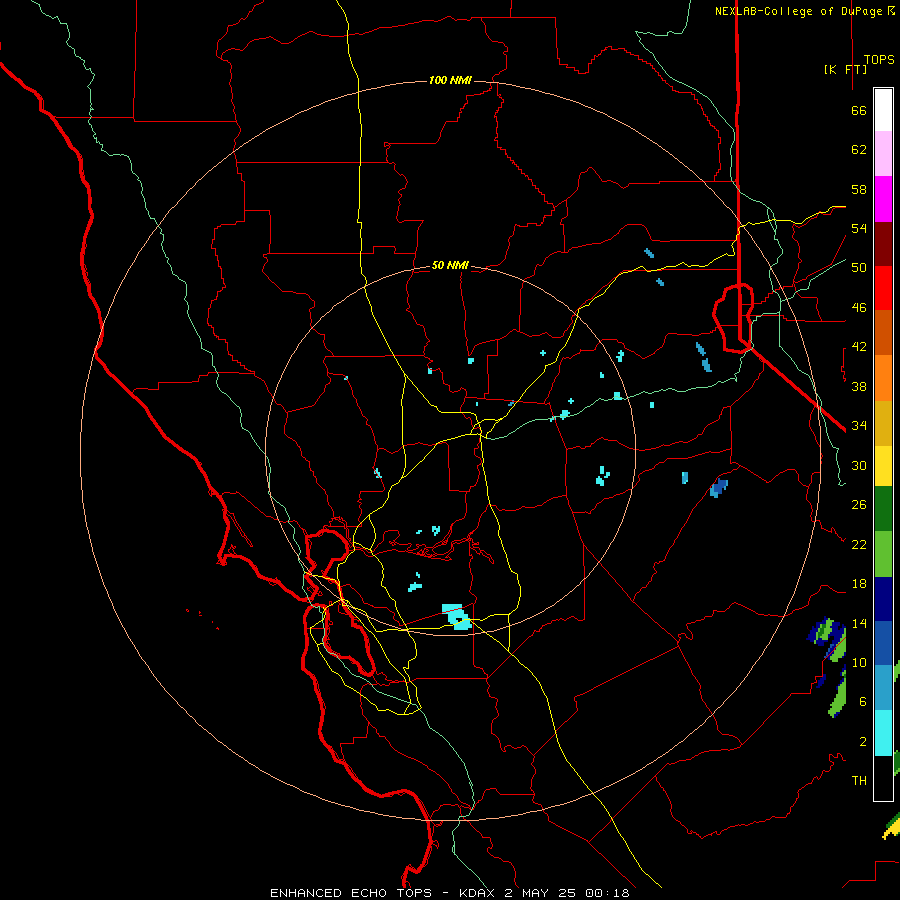Click the legend value "14"
The image size is (900, 900).
pyautogui.click(x=859, y=623)
